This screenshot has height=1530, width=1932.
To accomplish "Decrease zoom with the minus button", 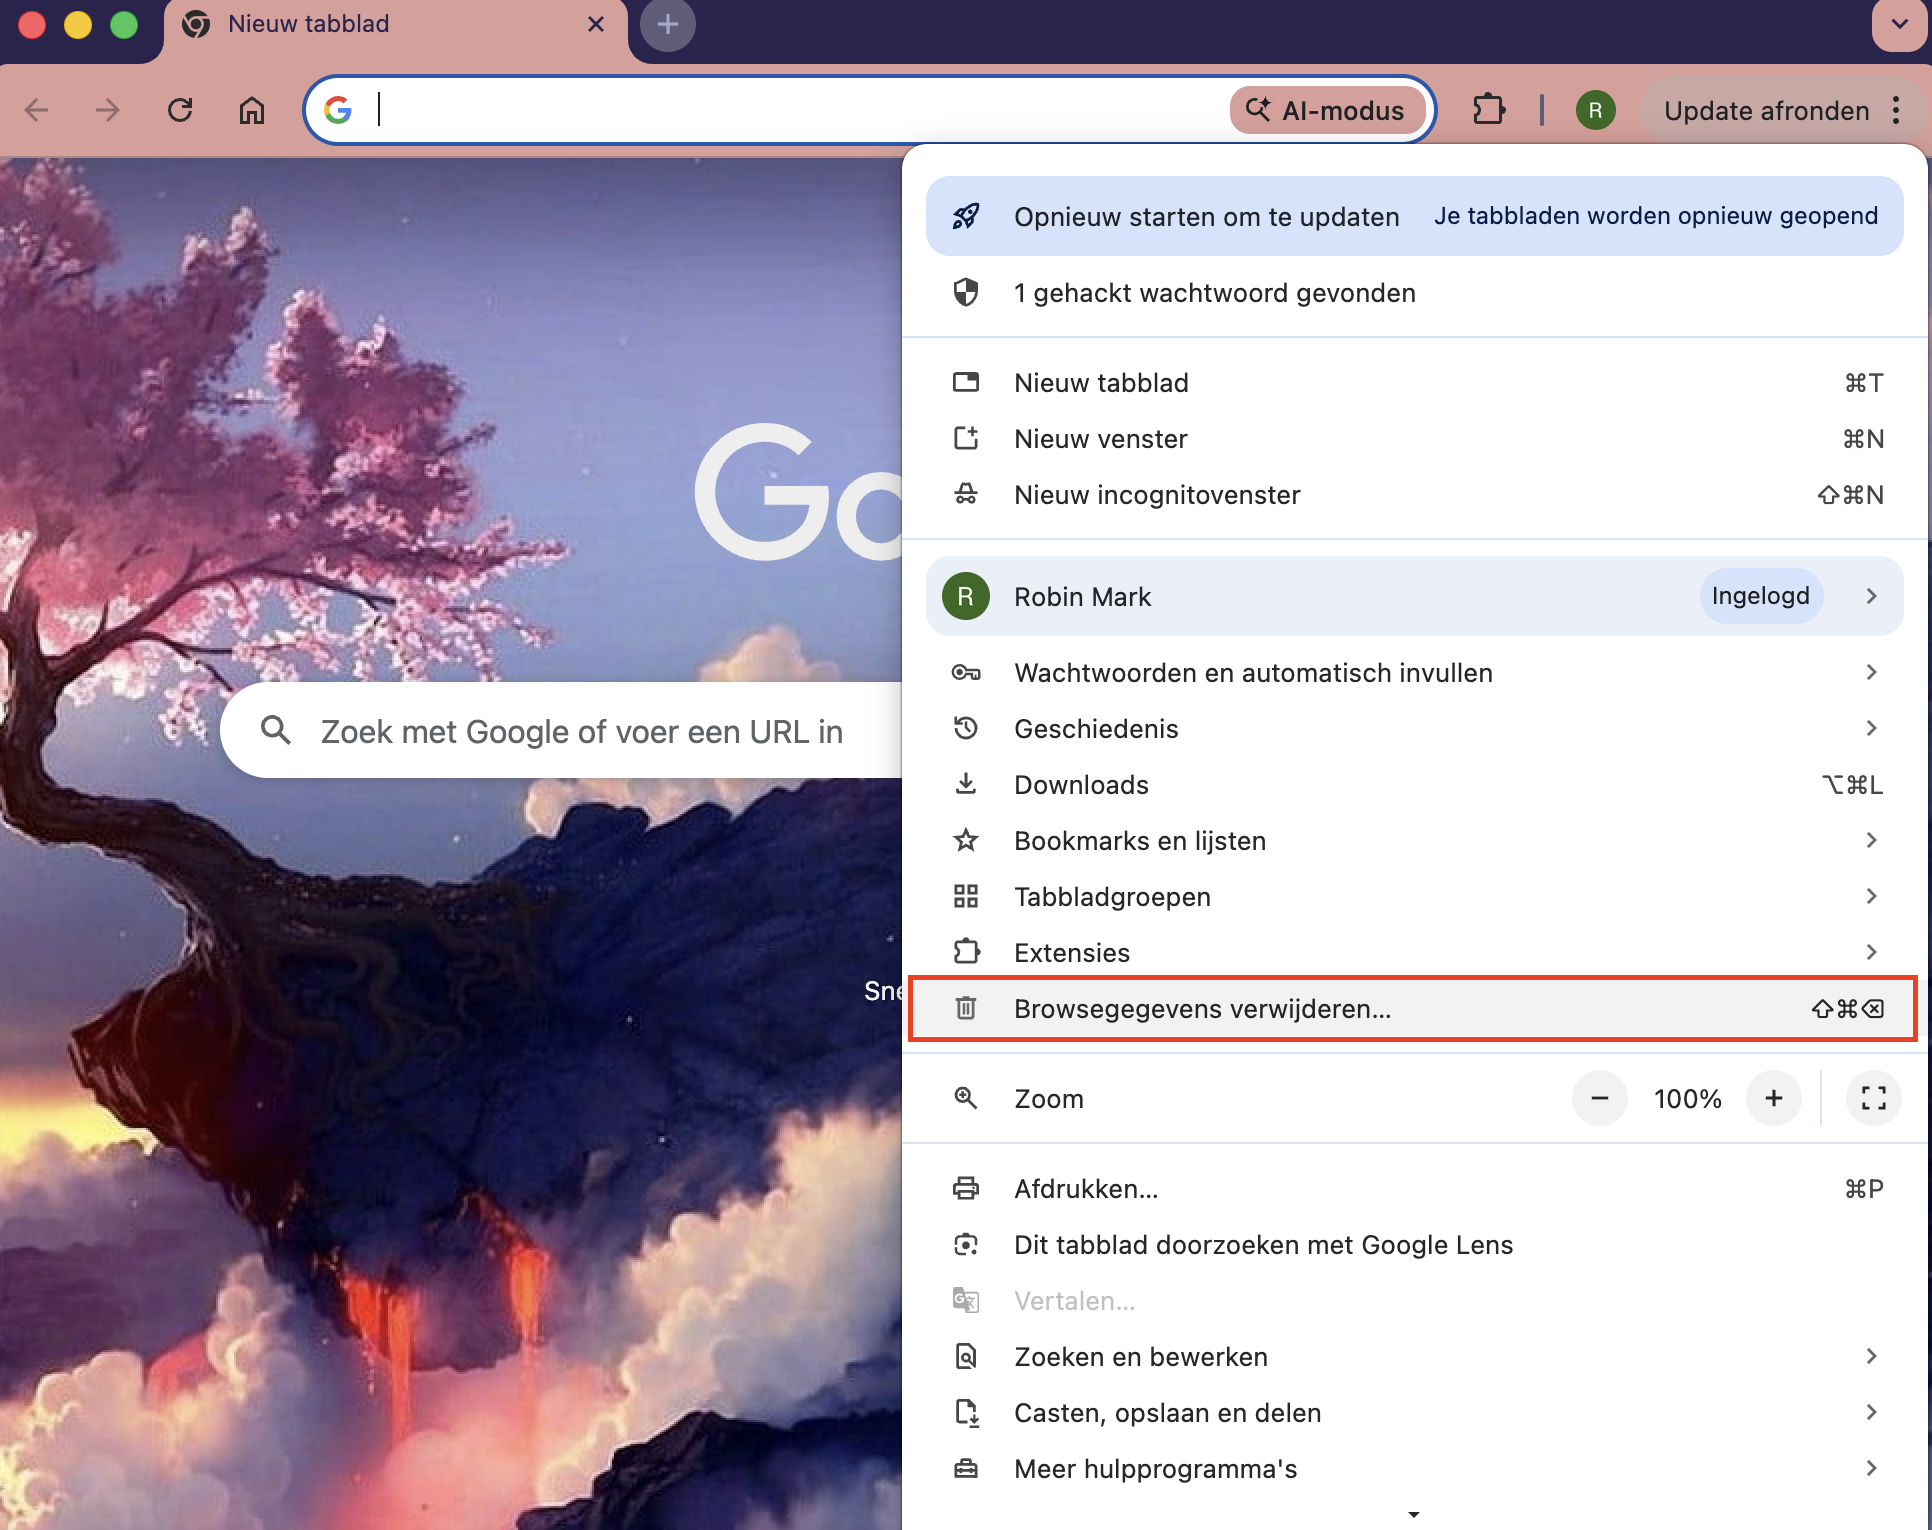I will tap(1600, 1098).
